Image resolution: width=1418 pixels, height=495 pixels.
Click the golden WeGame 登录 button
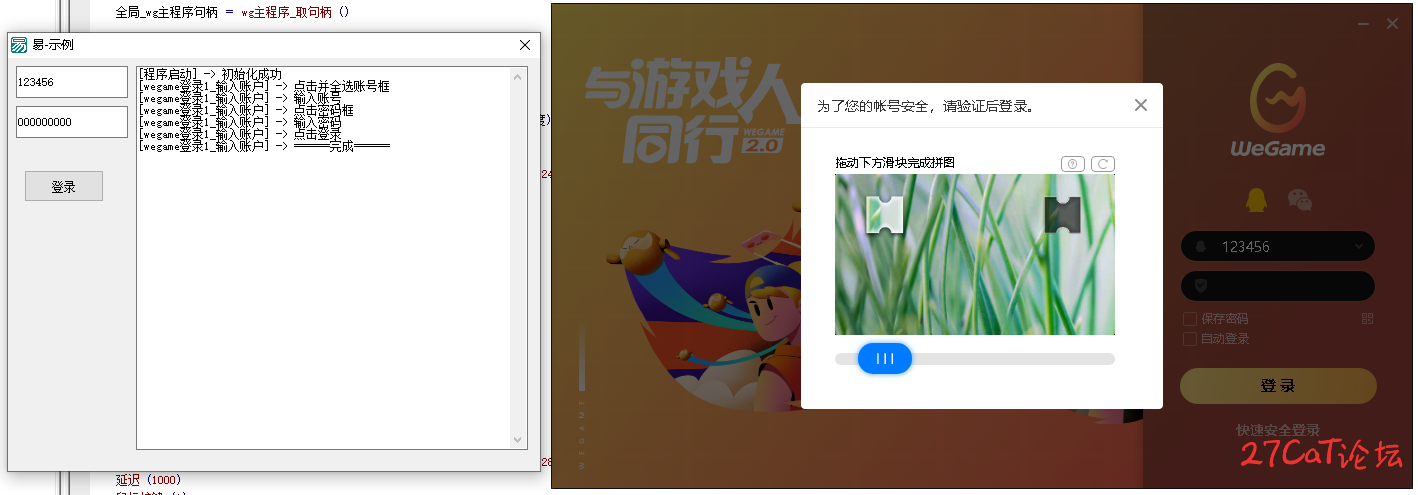pos(1278,386)
